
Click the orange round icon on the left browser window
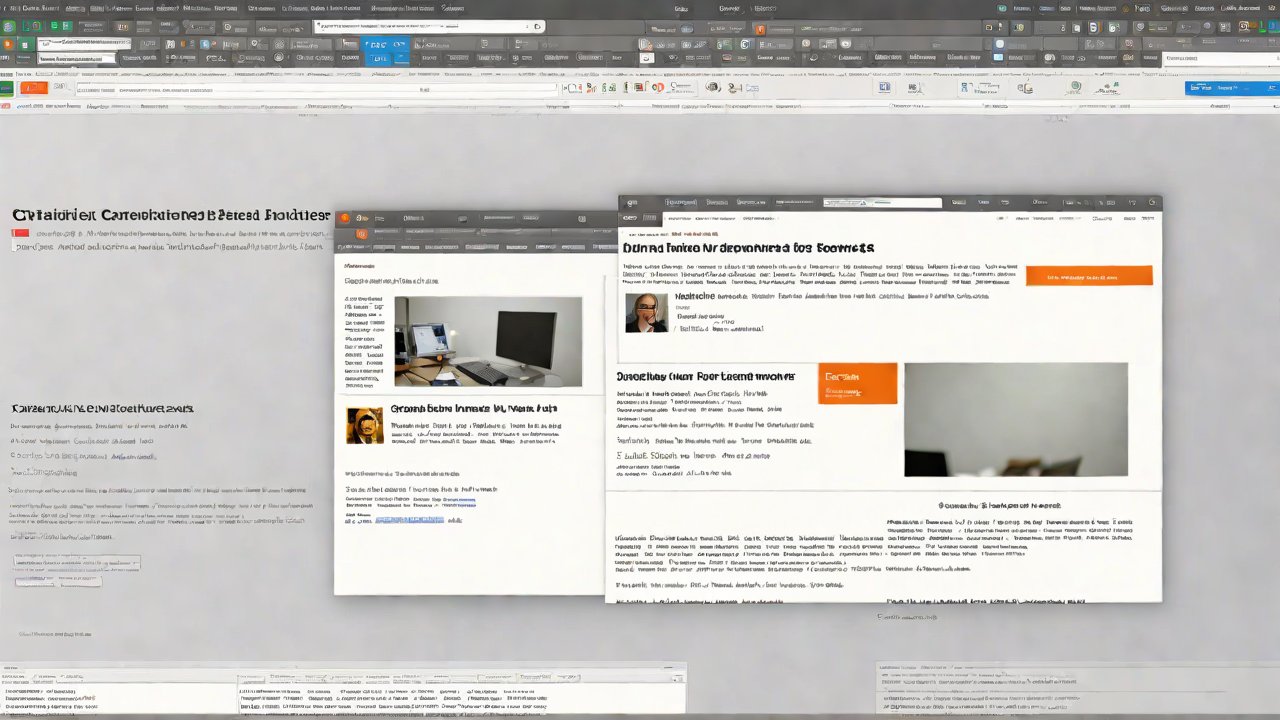(344, 217)
